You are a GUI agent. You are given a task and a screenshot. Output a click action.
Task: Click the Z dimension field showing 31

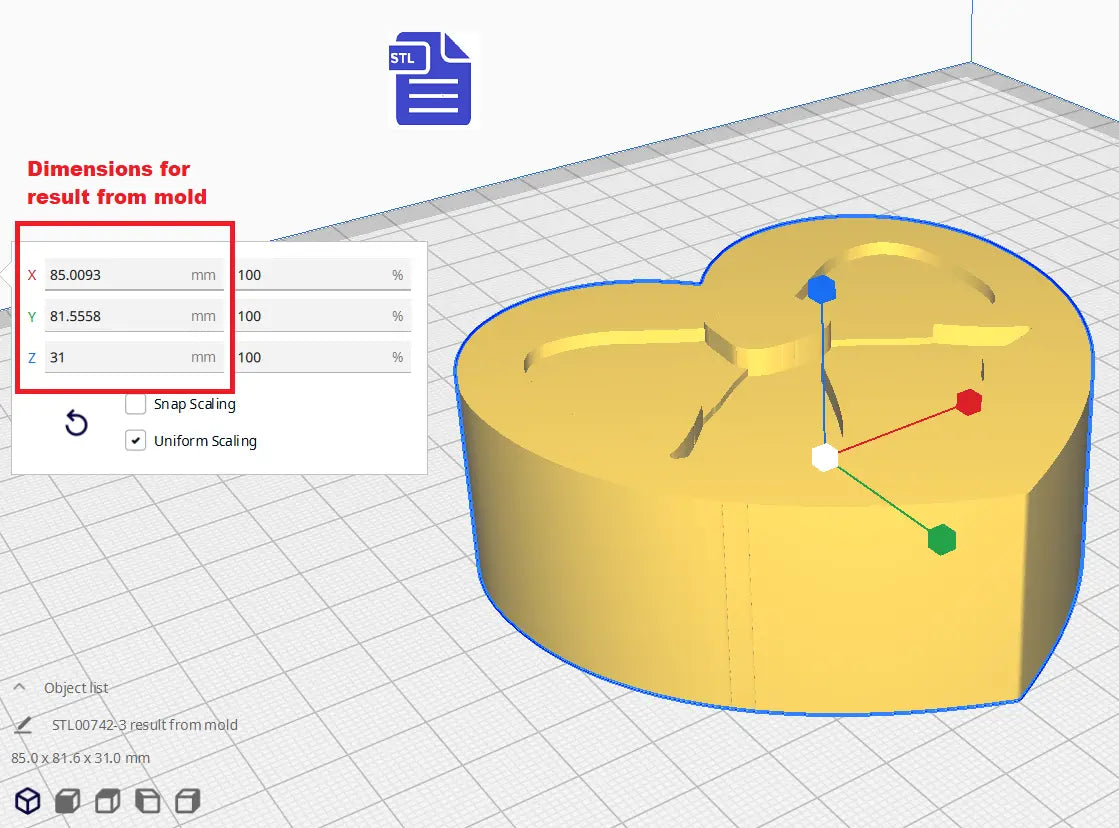[115, 357]
